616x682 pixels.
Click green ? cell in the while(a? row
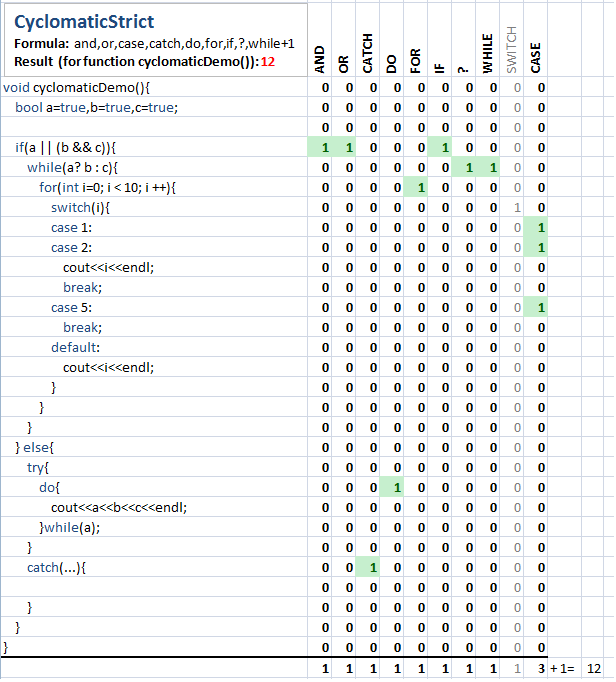463,167
